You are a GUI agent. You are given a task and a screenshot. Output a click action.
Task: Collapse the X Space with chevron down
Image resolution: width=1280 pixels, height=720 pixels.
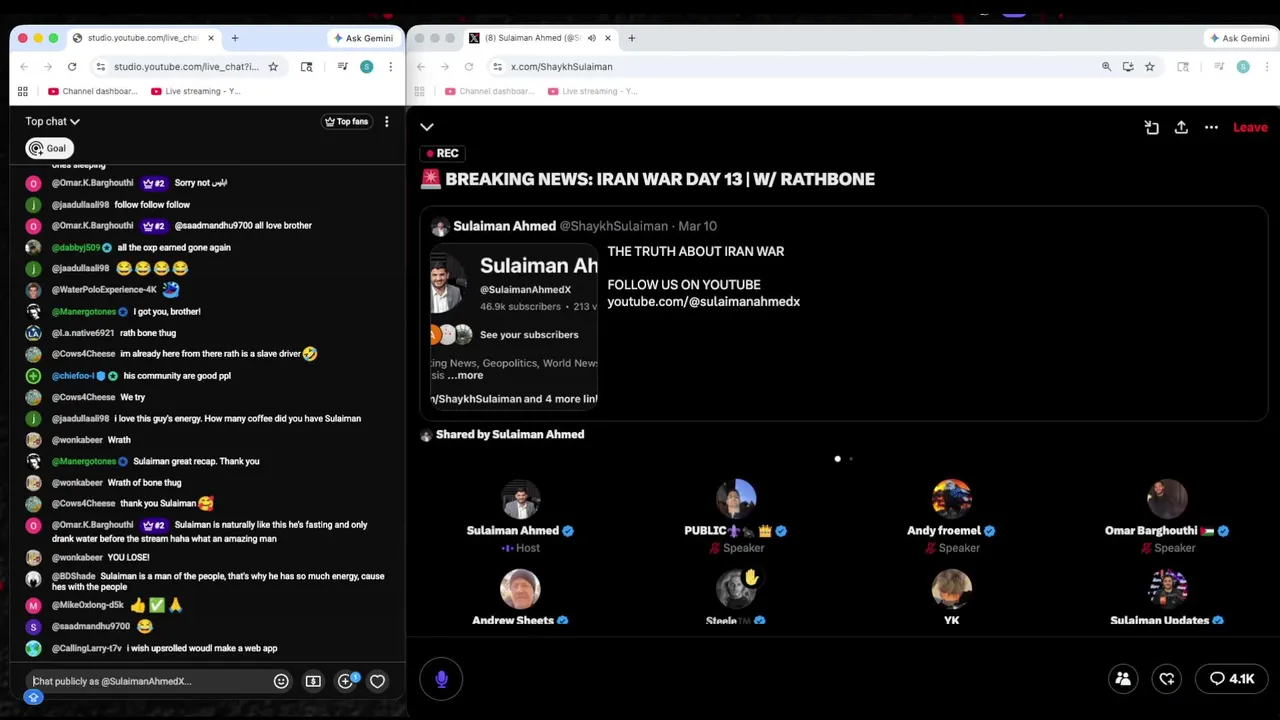(x=427, y=127)
